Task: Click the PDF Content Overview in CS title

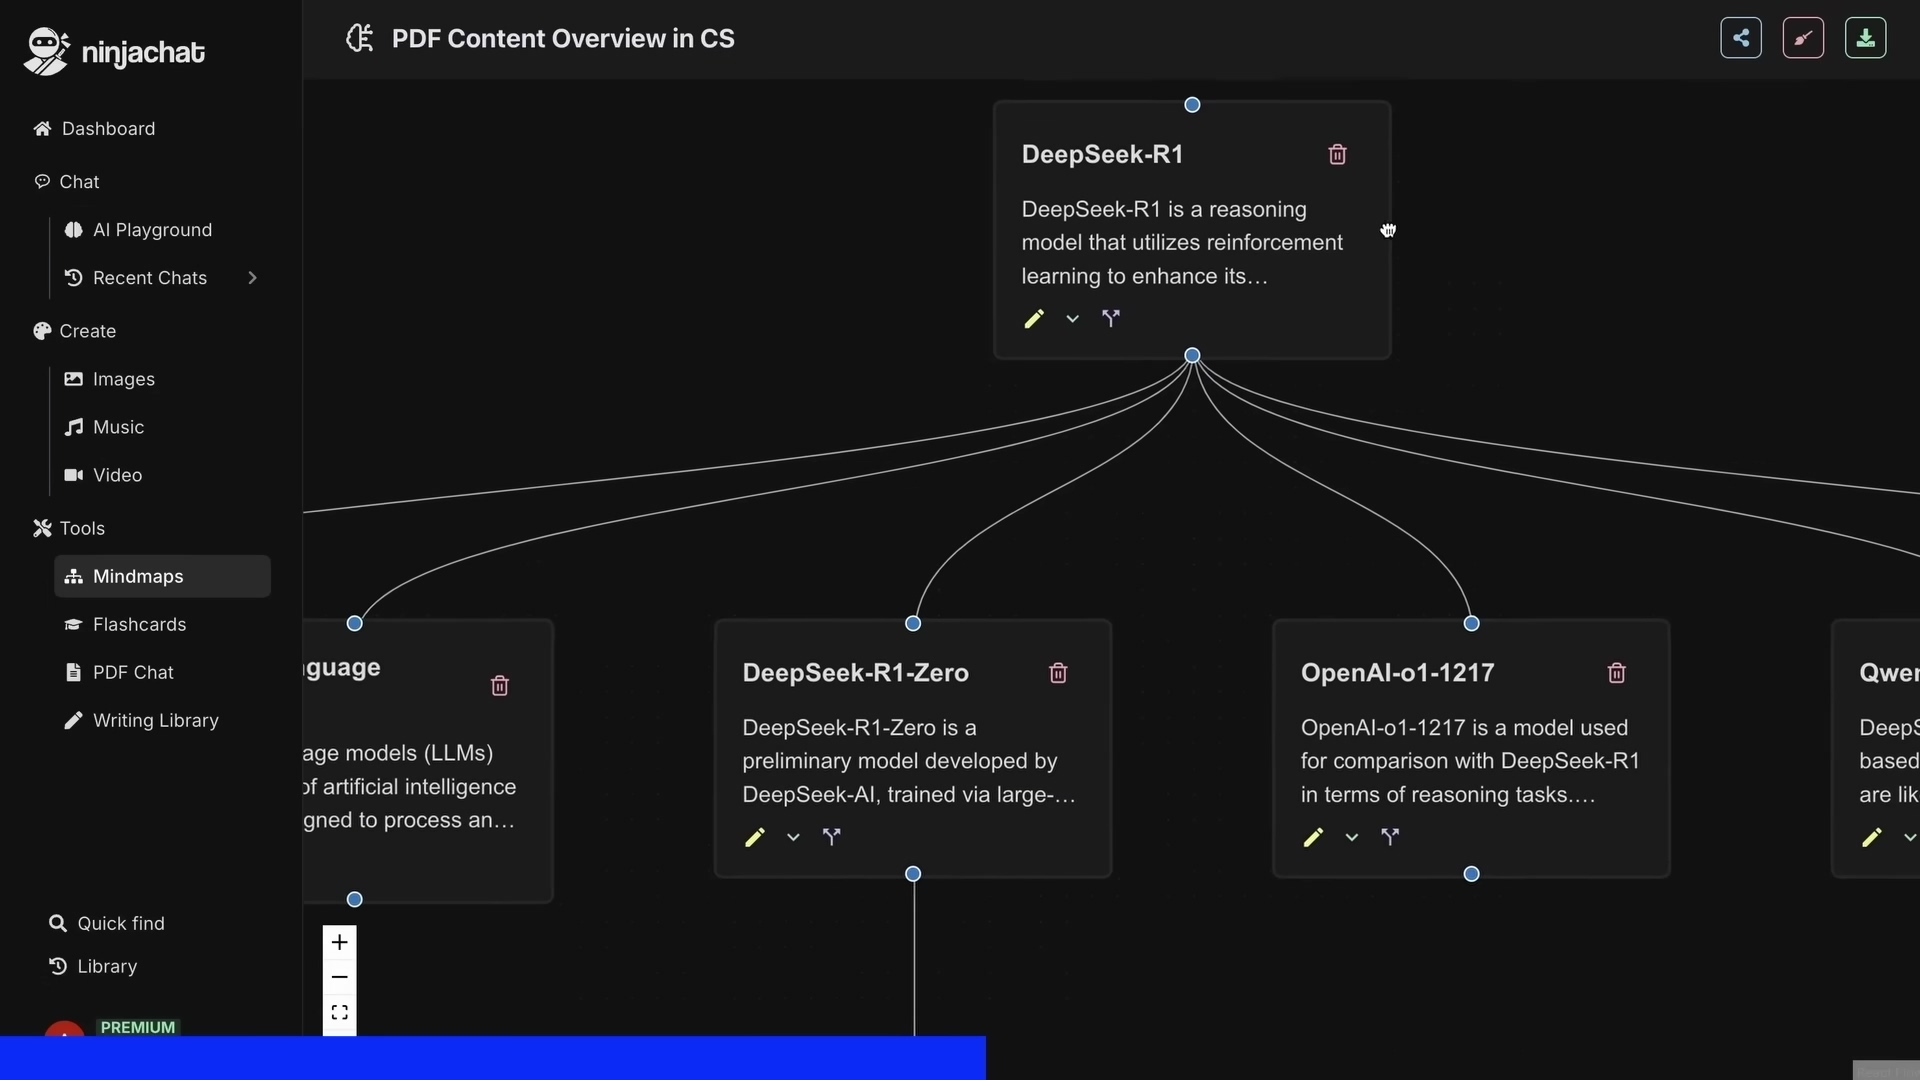Action: 563,39
